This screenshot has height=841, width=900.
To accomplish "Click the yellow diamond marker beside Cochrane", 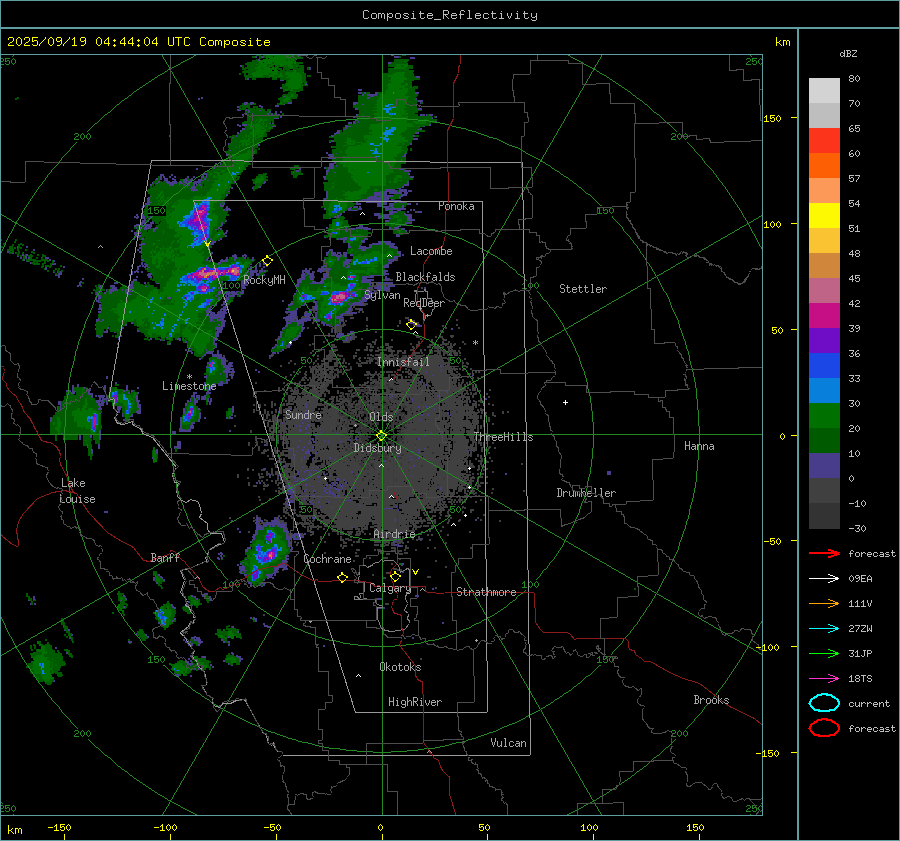I will tap(343, 577).
